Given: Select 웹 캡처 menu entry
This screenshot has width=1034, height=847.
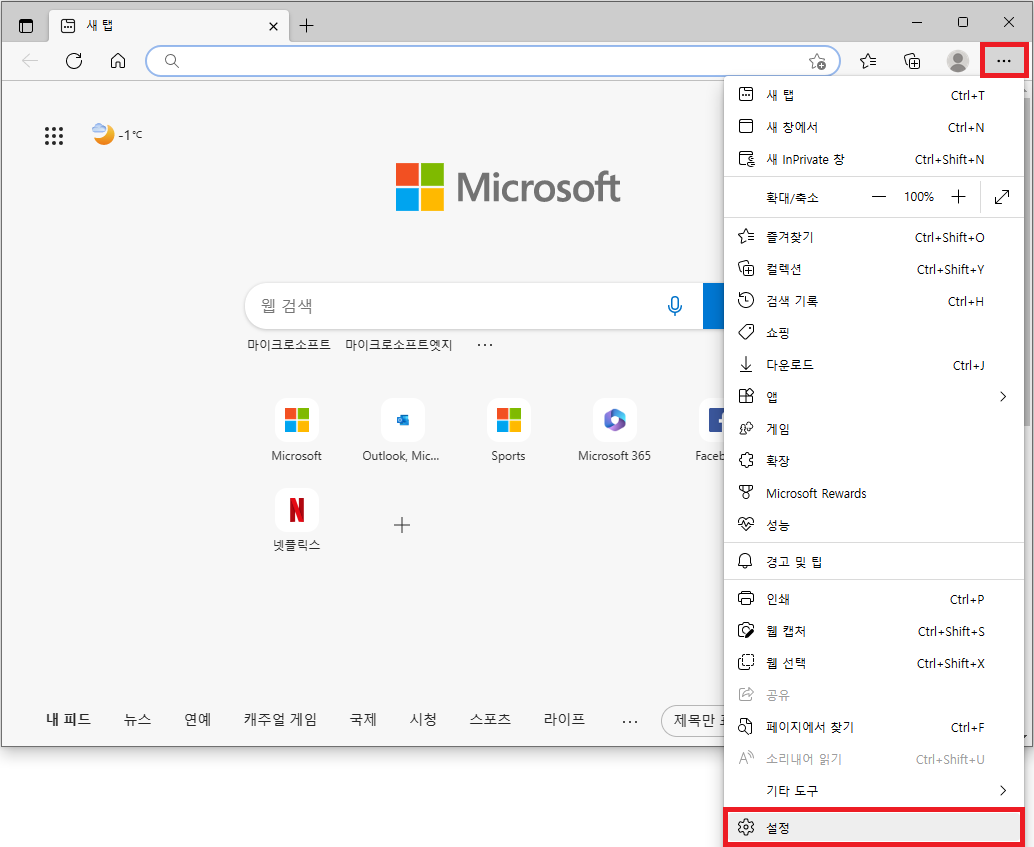Looking at the screenshot, I should click(x=873, y=631).
